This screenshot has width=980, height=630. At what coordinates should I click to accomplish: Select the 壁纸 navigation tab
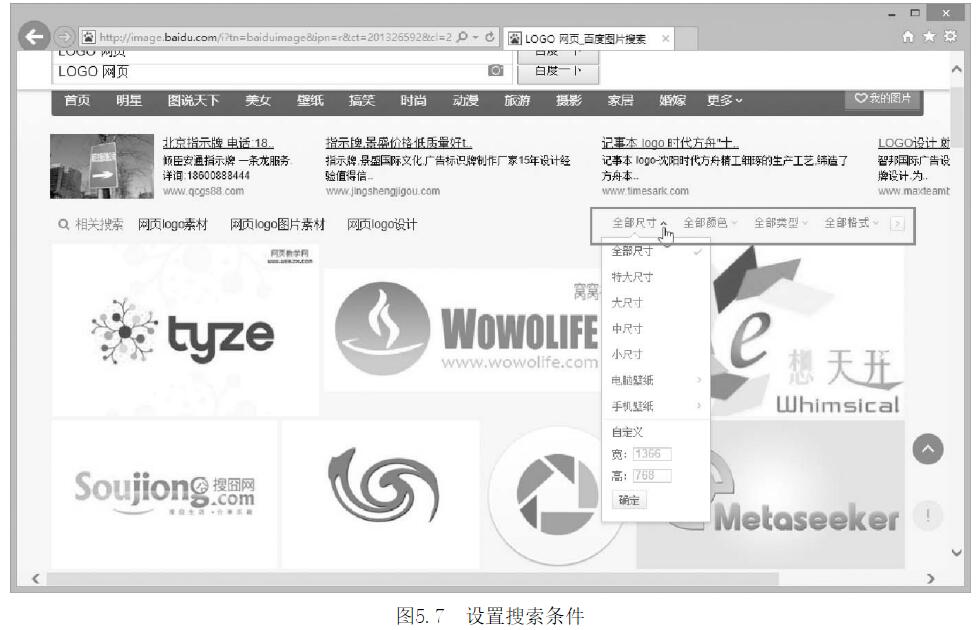[x=310, y=100]
